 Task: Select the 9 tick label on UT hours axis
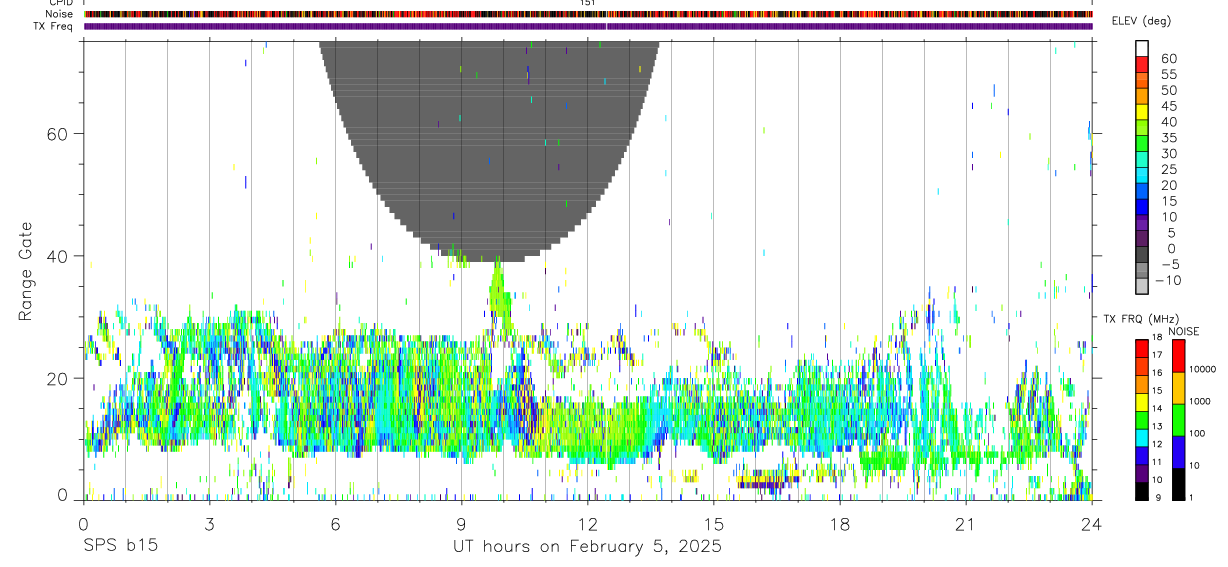click(x=461, y=524)
